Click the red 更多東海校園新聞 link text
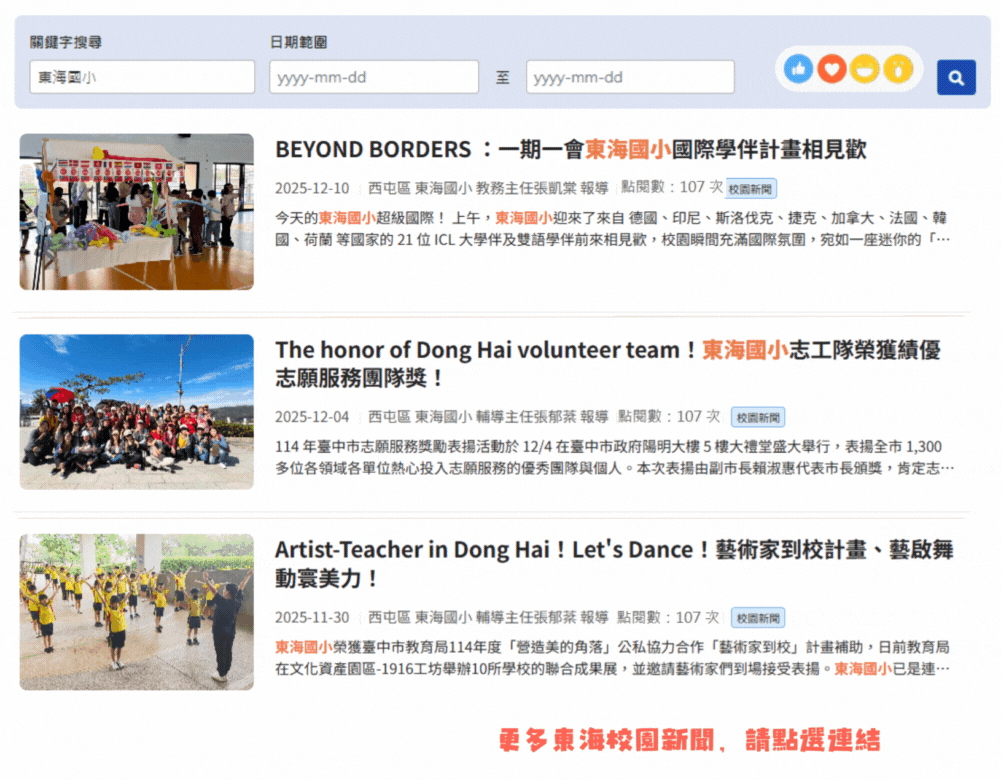This screenshot has height=780, width=1001. point(689,741)
